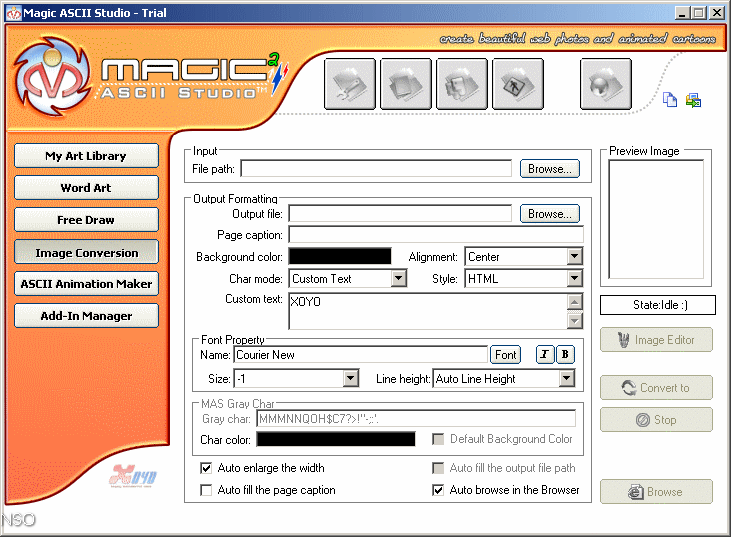Click Custom text scrollbar down arrow
This screenshot has width=731, height=537.
click(x=574, y=321)
